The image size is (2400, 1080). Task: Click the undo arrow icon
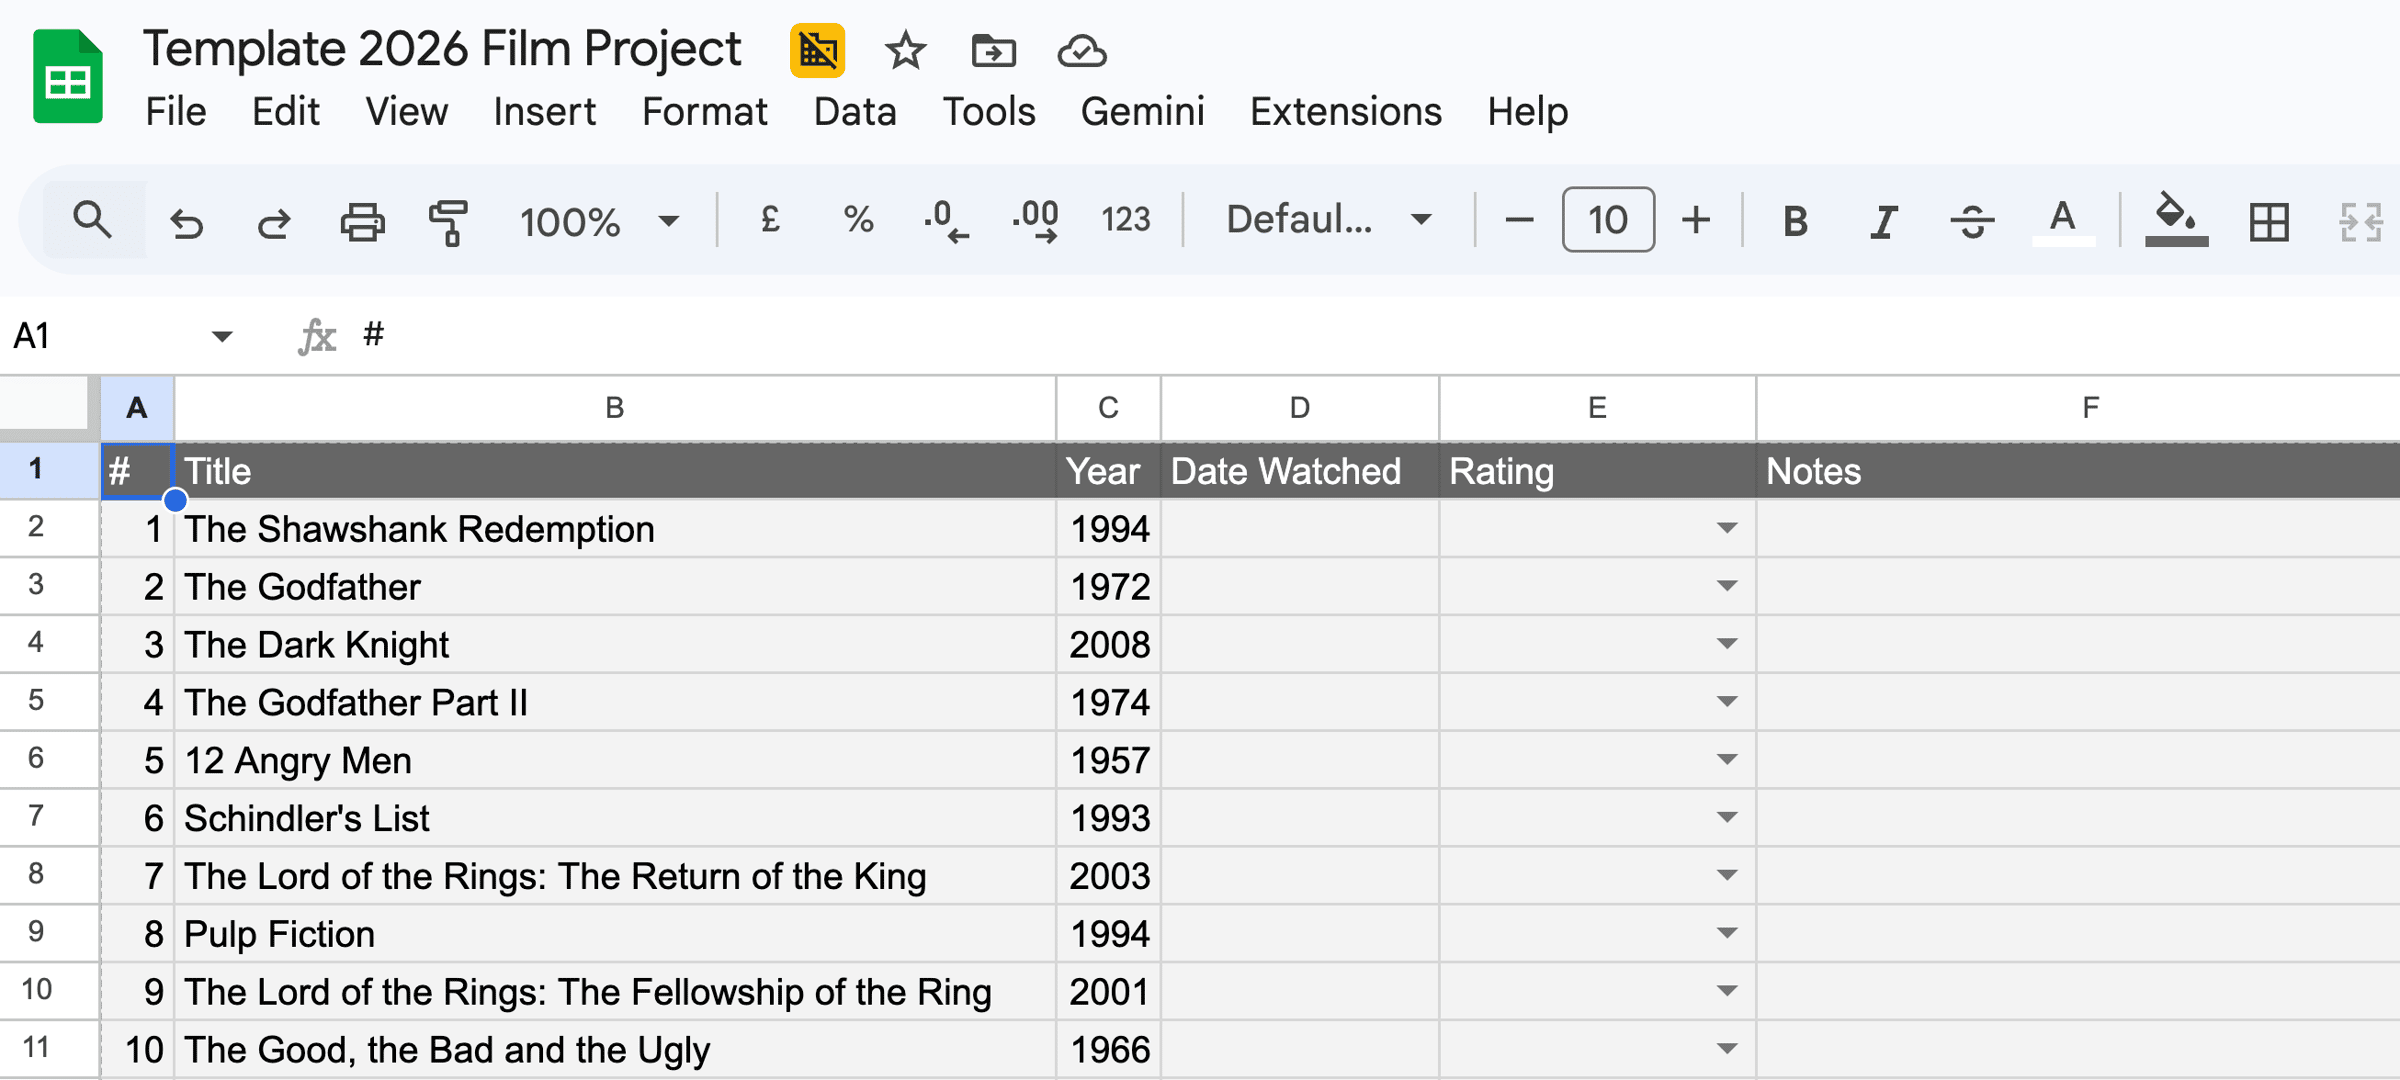coord(186,221)
